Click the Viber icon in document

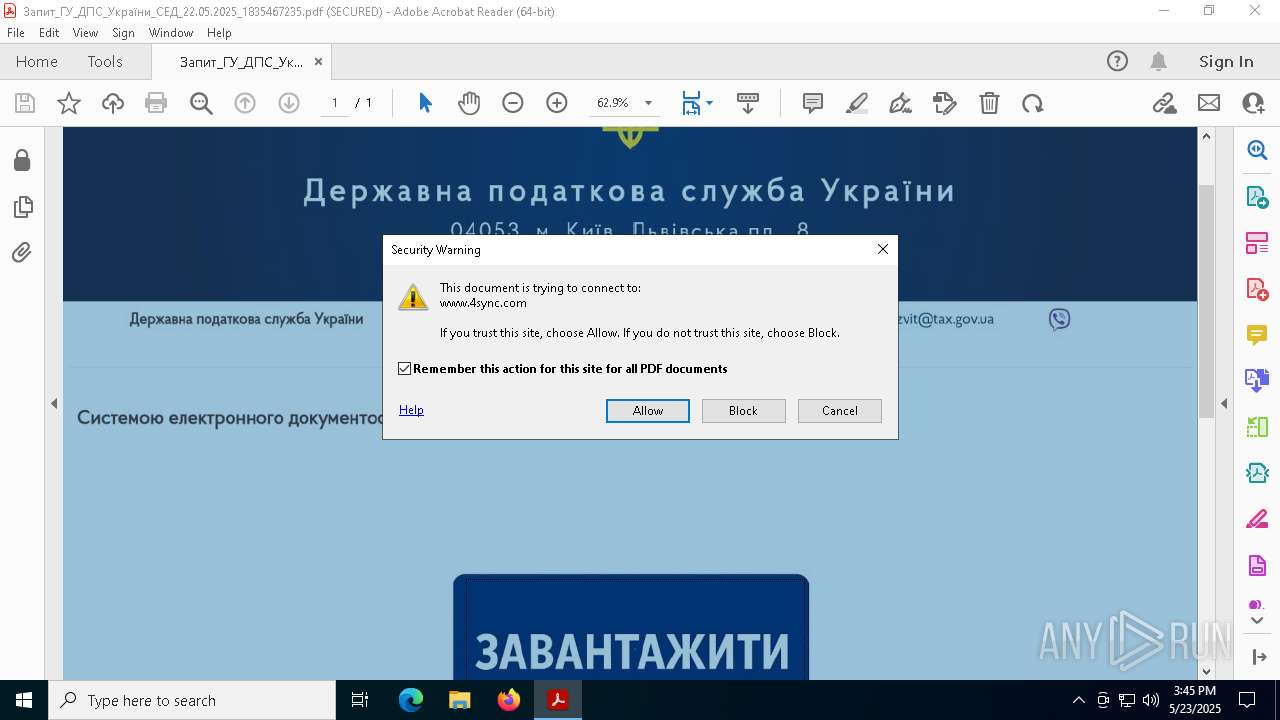[1060, 319]
